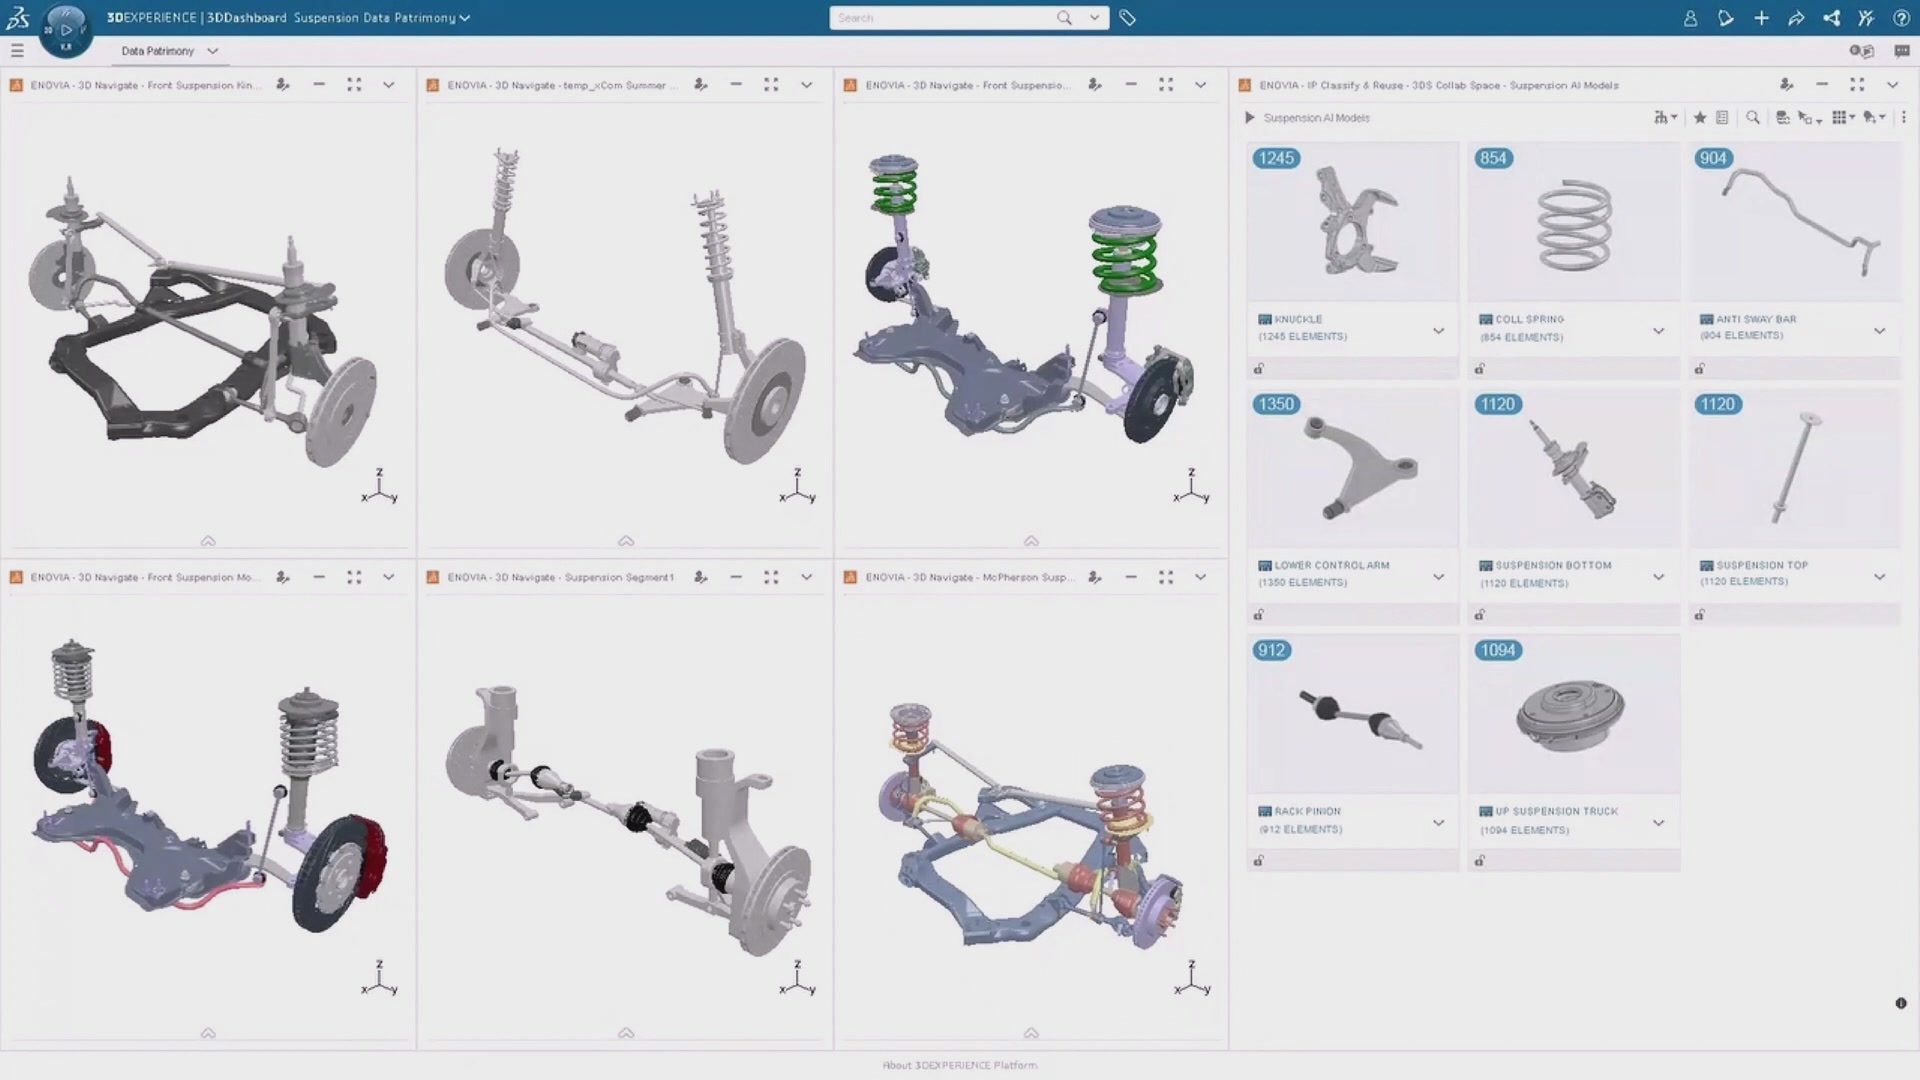Screen dimensions: 1920x1080
Task: Expand the Up Suspension Truck card chevron
Action: point(1658,822)
